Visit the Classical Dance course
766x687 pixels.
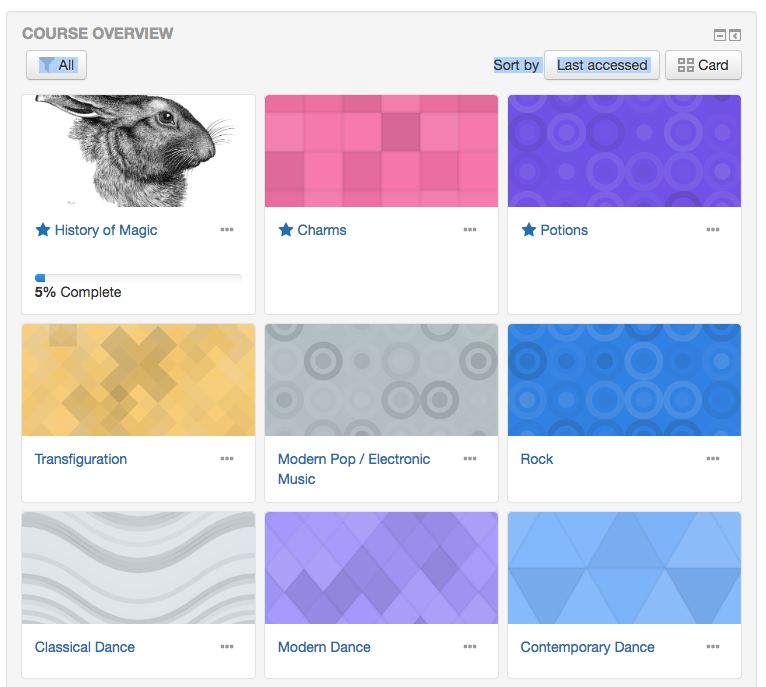point(85,647)
